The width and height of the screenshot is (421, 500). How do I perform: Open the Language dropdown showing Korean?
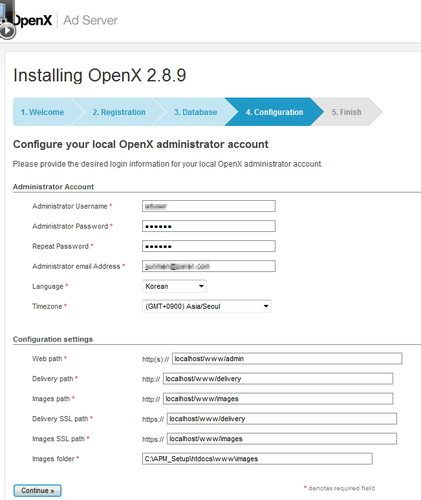point(174,286)
